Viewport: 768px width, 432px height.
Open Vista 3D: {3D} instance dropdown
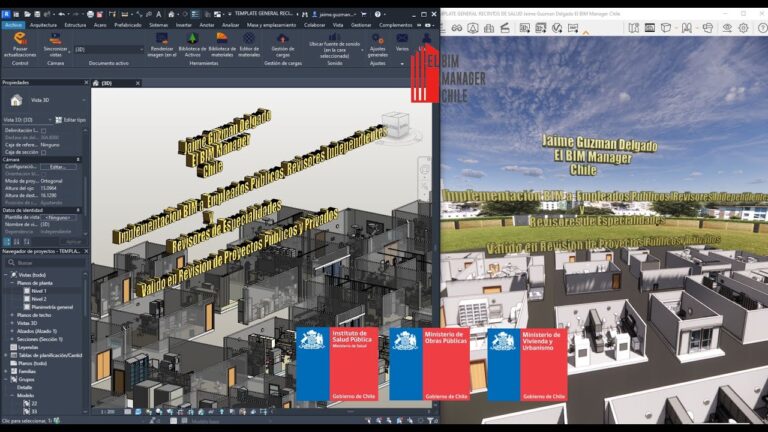pyautogui.click(x=27, y=120)
